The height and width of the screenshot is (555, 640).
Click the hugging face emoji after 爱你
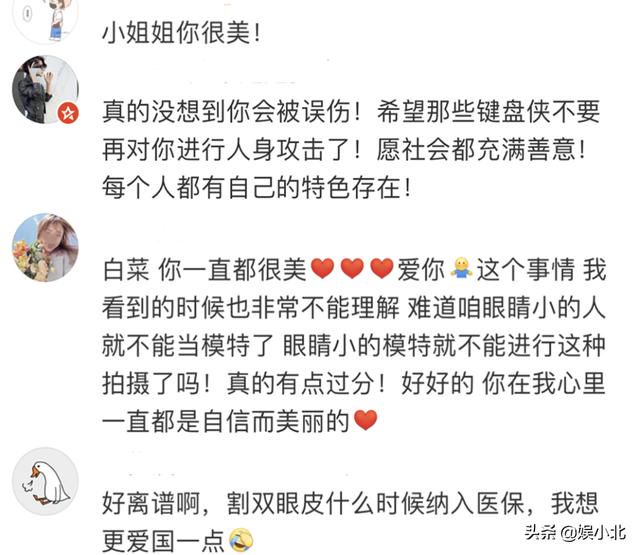pyautogui.click(x=461, y=269)
